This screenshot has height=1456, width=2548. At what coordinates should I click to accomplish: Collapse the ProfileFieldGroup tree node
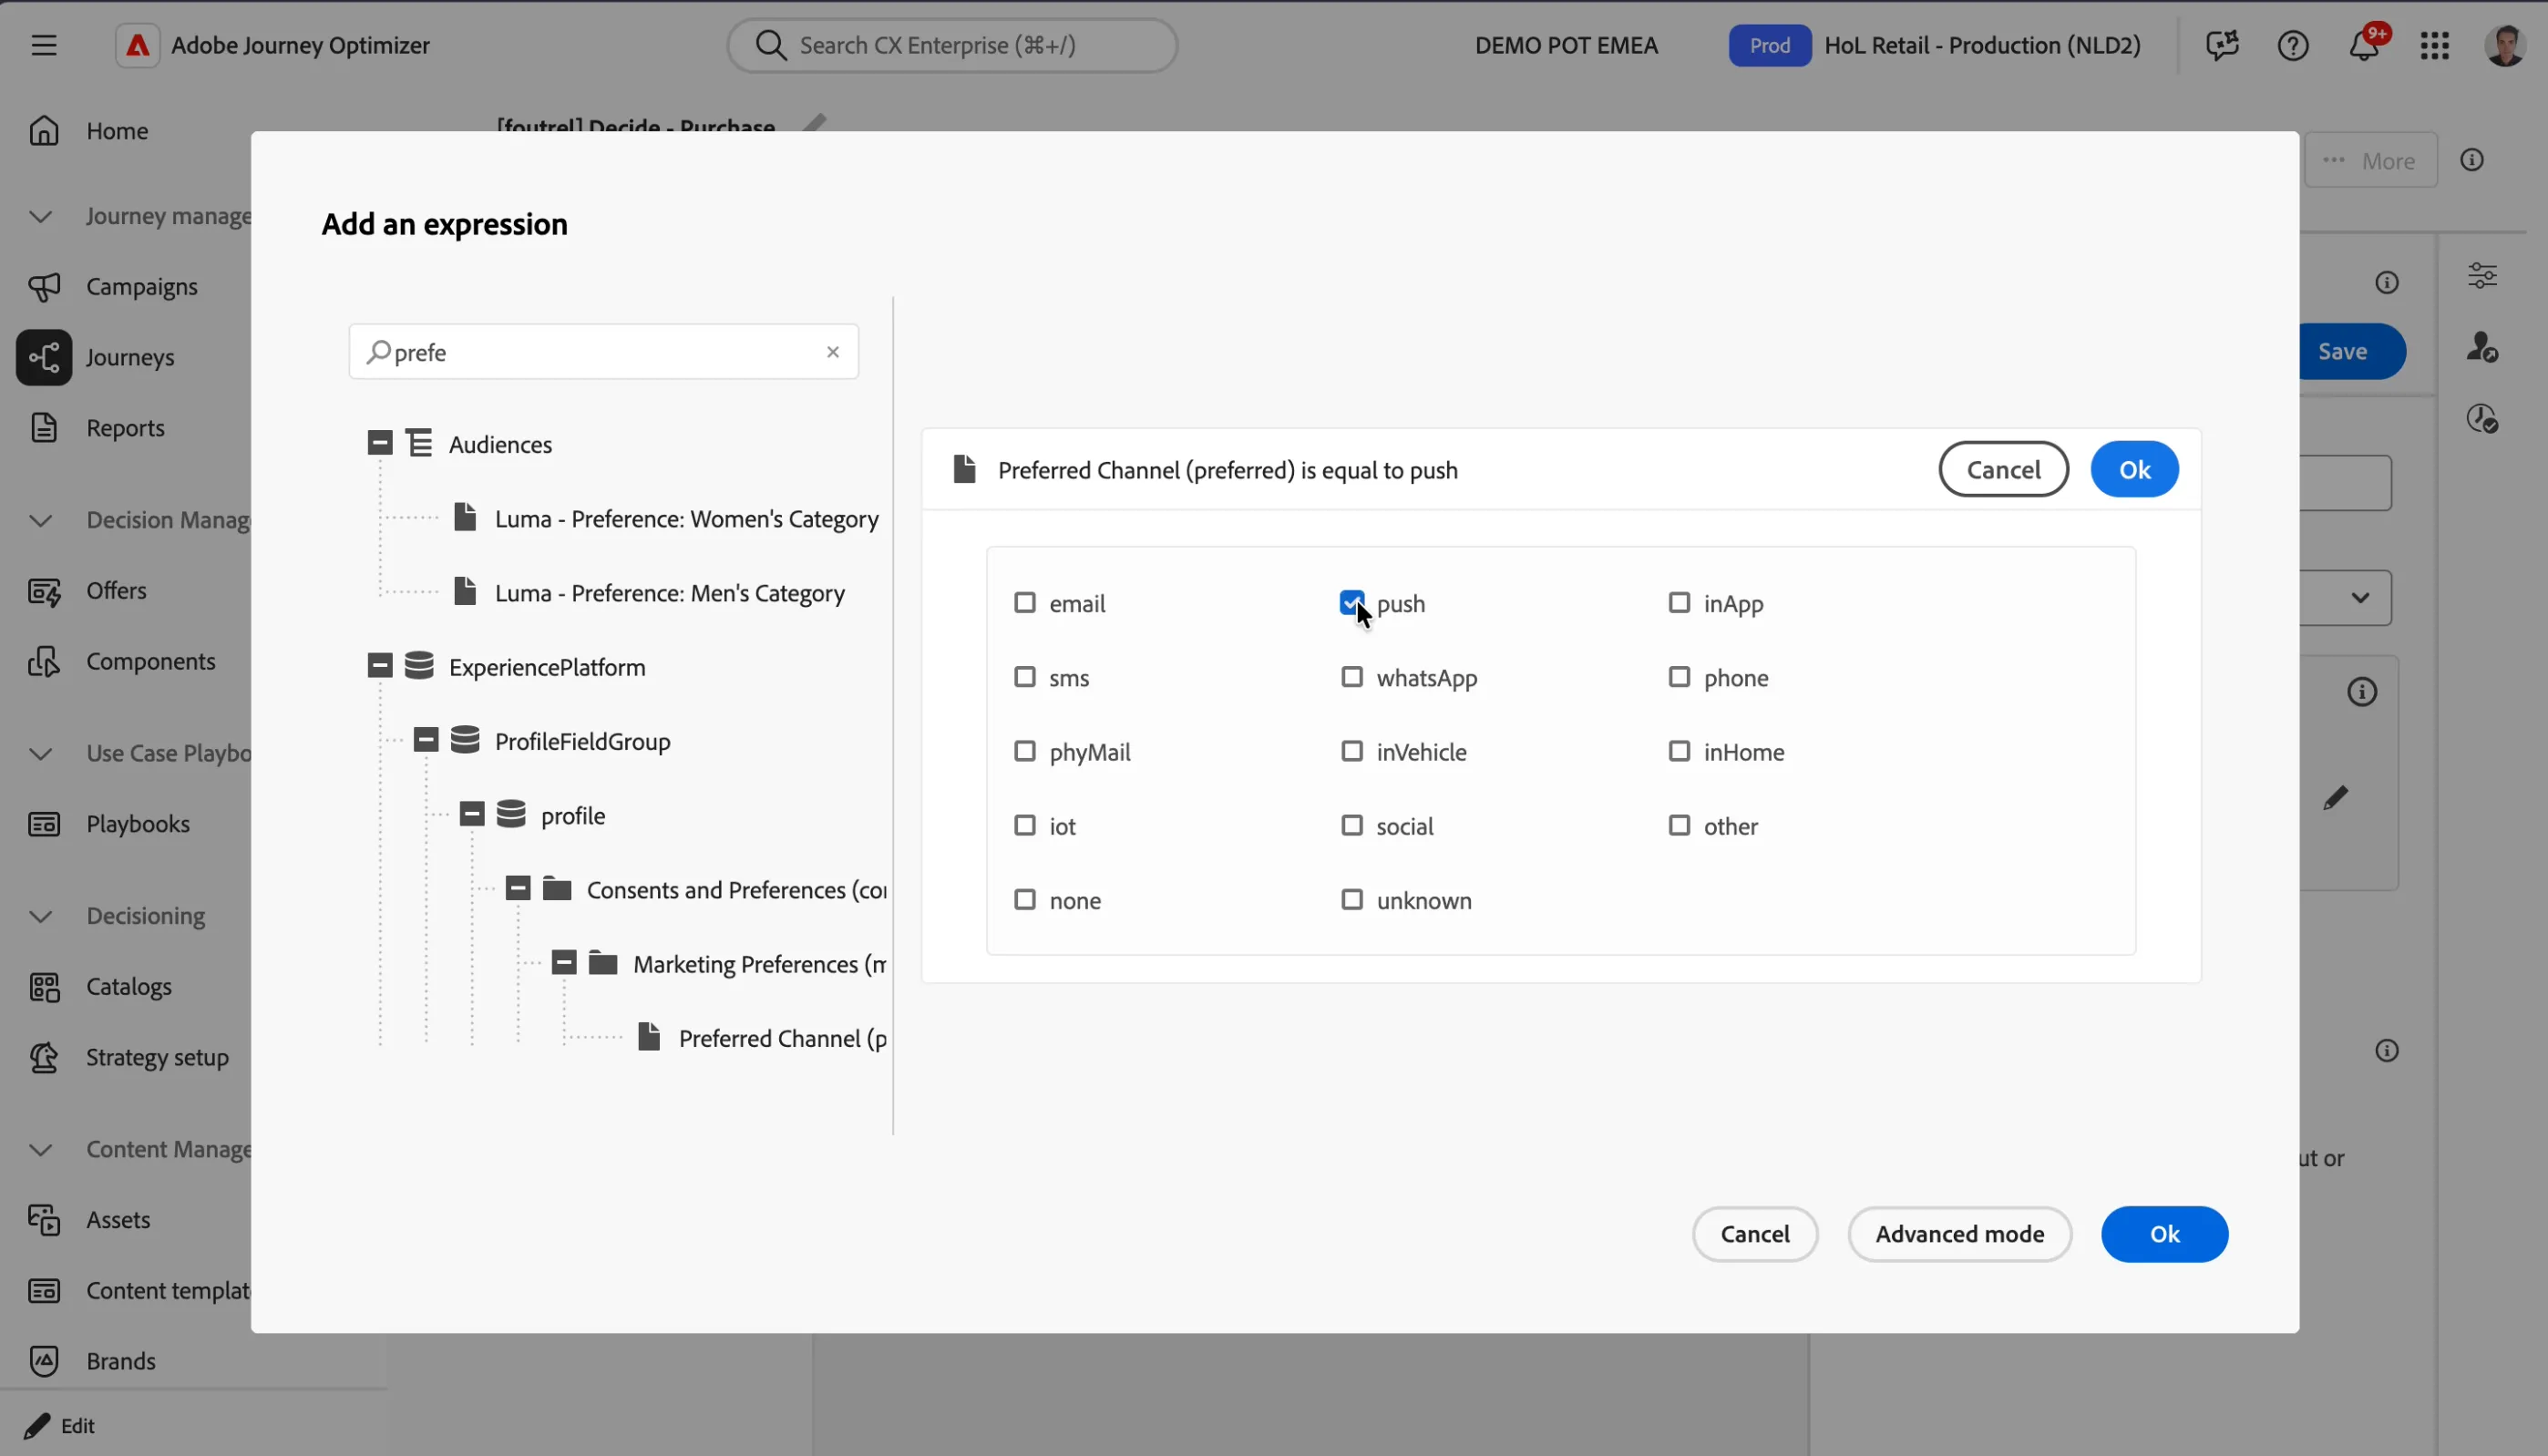click(x=426, y=740)
